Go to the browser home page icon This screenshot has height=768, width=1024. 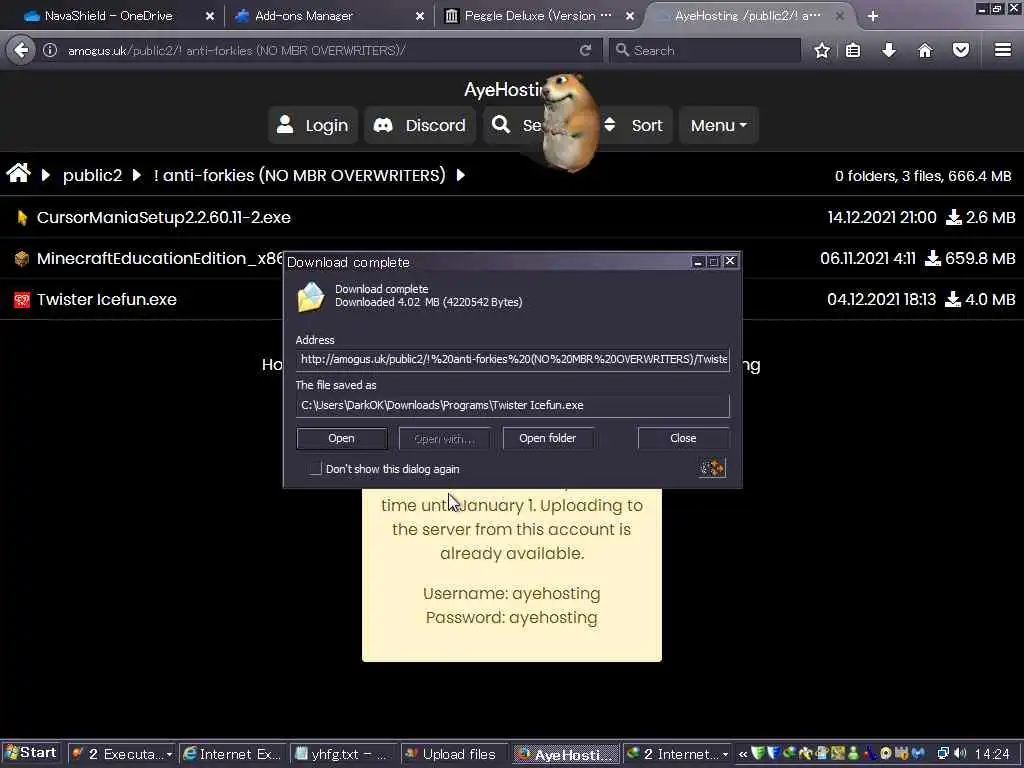click(925, 50)
